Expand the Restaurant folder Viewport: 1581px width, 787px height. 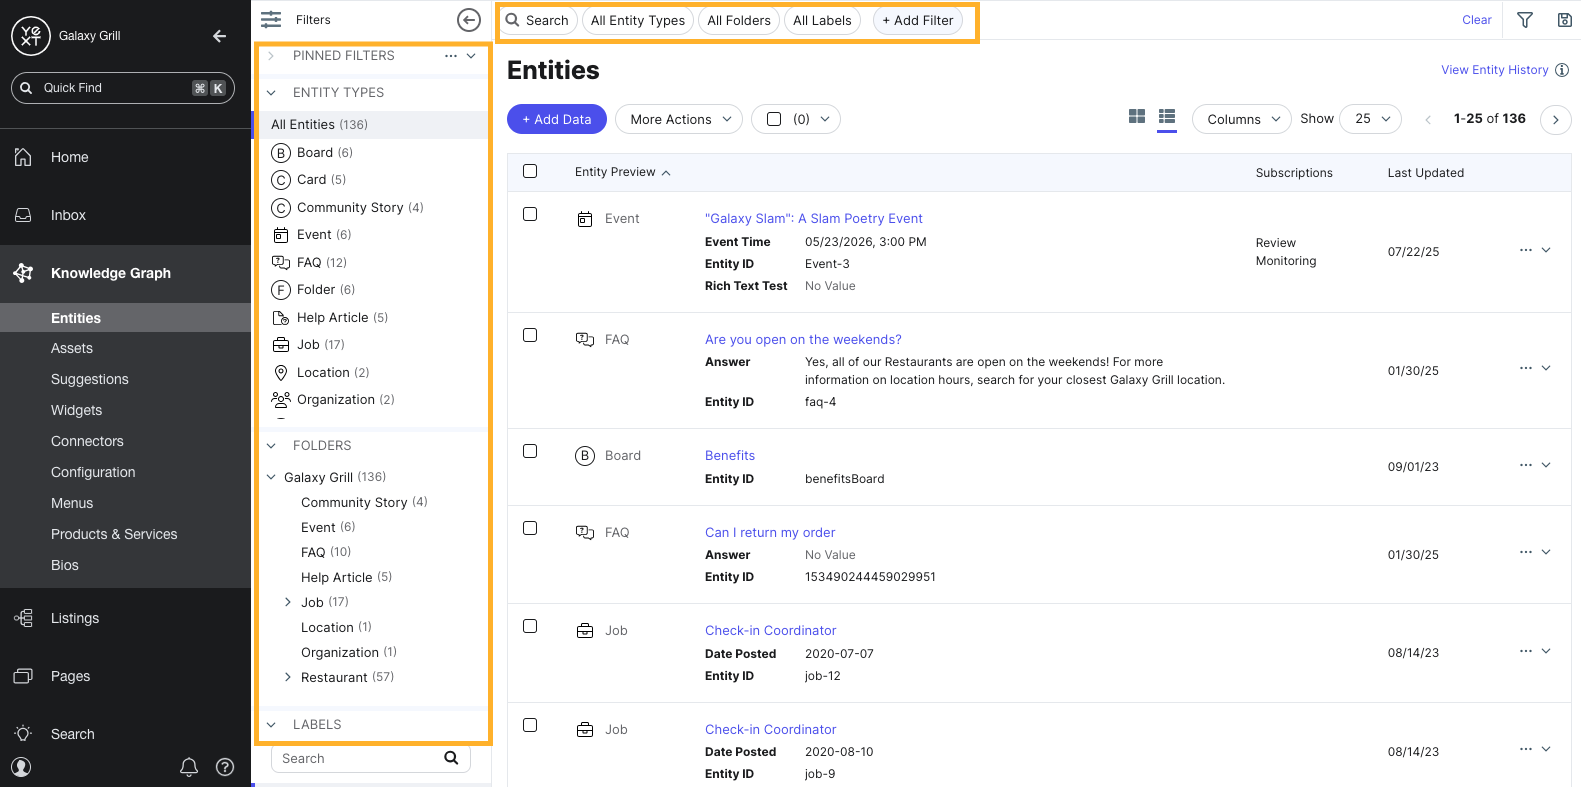click(288, 677)
